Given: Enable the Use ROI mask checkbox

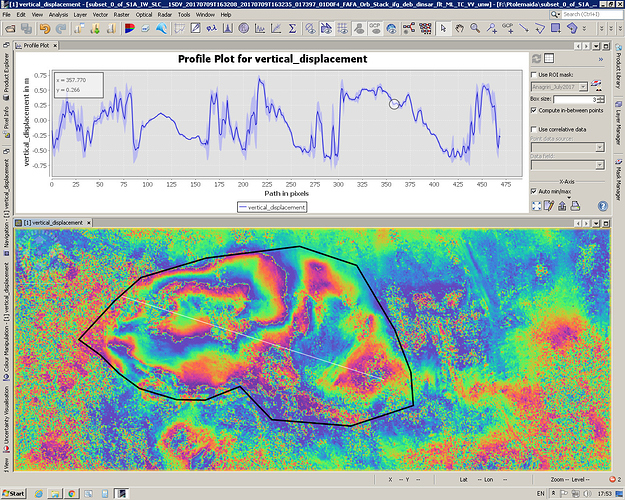Looking at the screenshot, I should (x=534, y=75).
